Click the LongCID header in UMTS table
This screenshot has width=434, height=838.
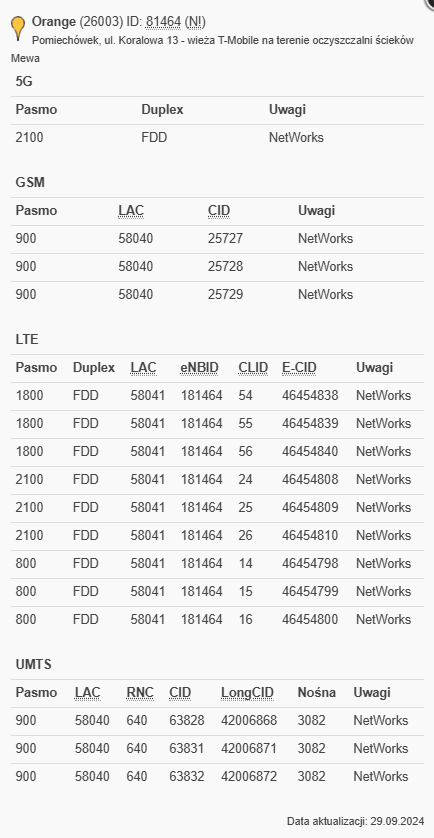click(x=247, y=693)
